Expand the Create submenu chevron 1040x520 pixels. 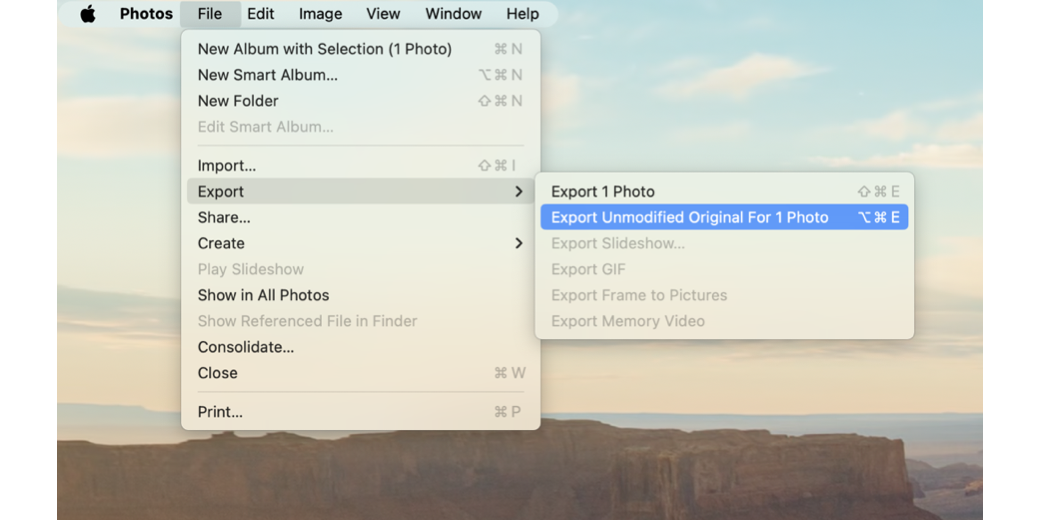pos(518,244)
